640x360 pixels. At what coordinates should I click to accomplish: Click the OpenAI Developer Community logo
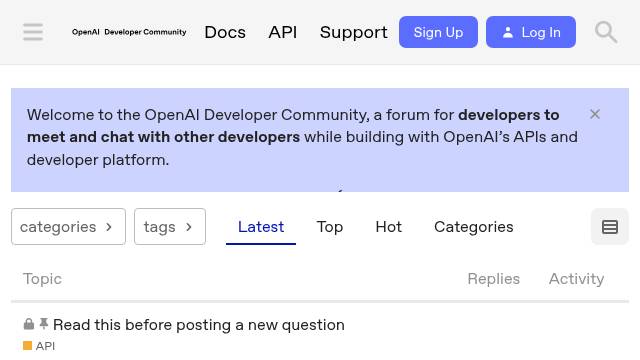point(129,32)
